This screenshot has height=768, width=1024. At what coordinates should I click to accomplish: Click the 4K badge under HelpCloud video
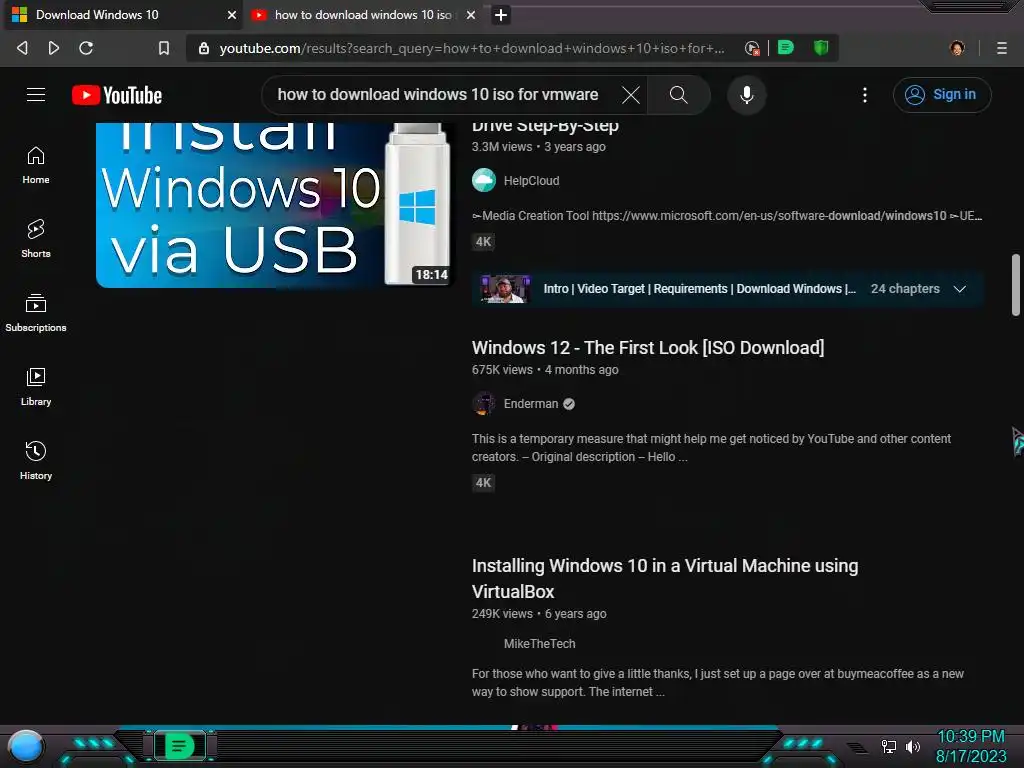coord(483,242)
